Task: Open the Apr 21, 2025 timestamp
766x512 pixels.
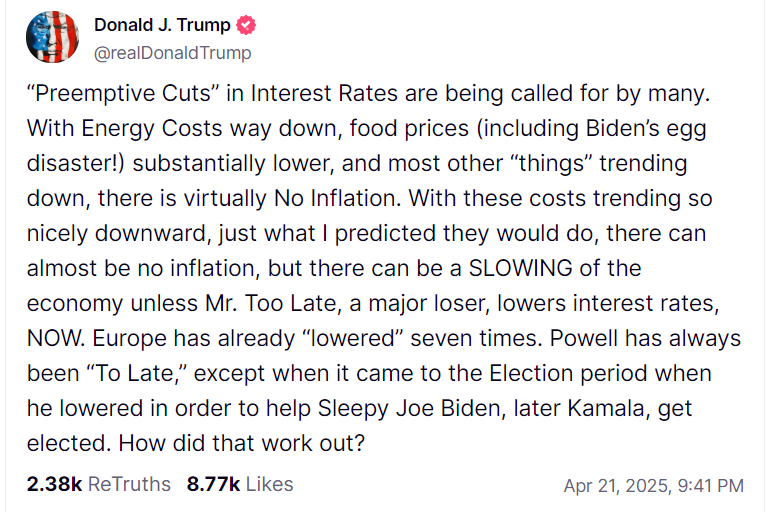Action: (x=607, y=486)
